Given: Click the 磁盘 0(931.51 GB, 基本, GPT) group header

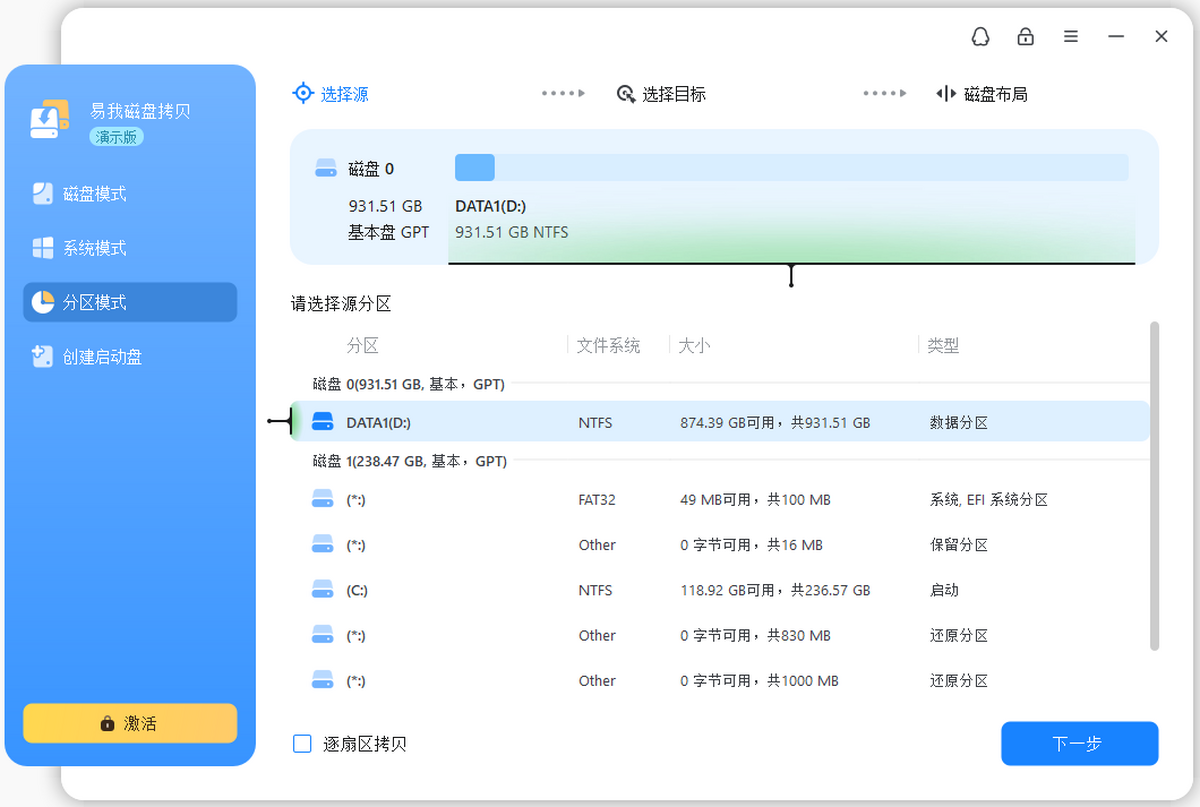Looking at the screenshot, I should pyautogui.click(x=408, y=384).
